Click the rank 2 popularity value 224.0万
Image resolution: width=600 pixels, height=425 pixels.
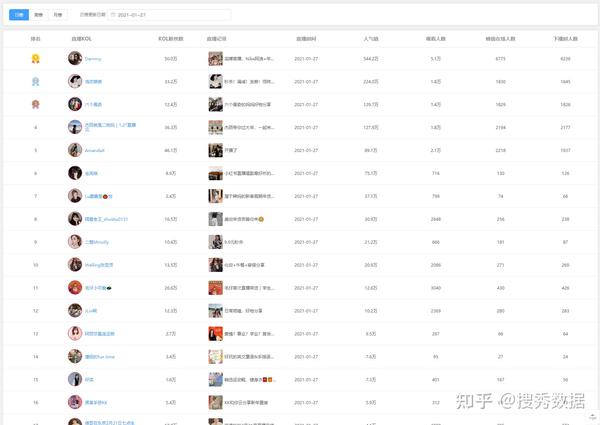370,81
